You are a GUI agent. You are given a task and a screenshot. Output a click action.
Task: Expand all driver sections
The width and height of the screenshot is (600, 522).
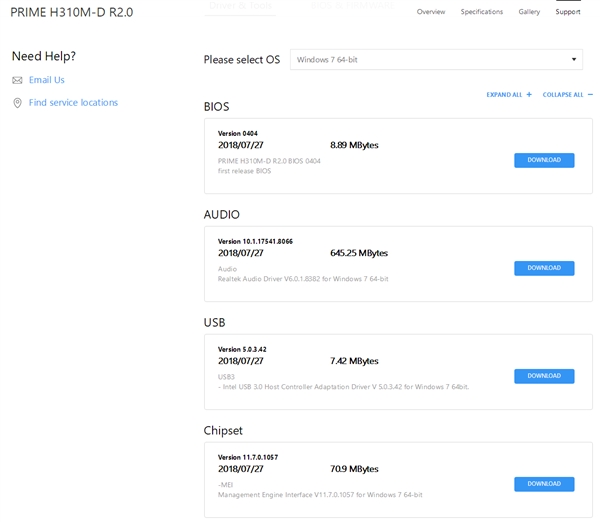pyautogui.click(x=505, y=94)
